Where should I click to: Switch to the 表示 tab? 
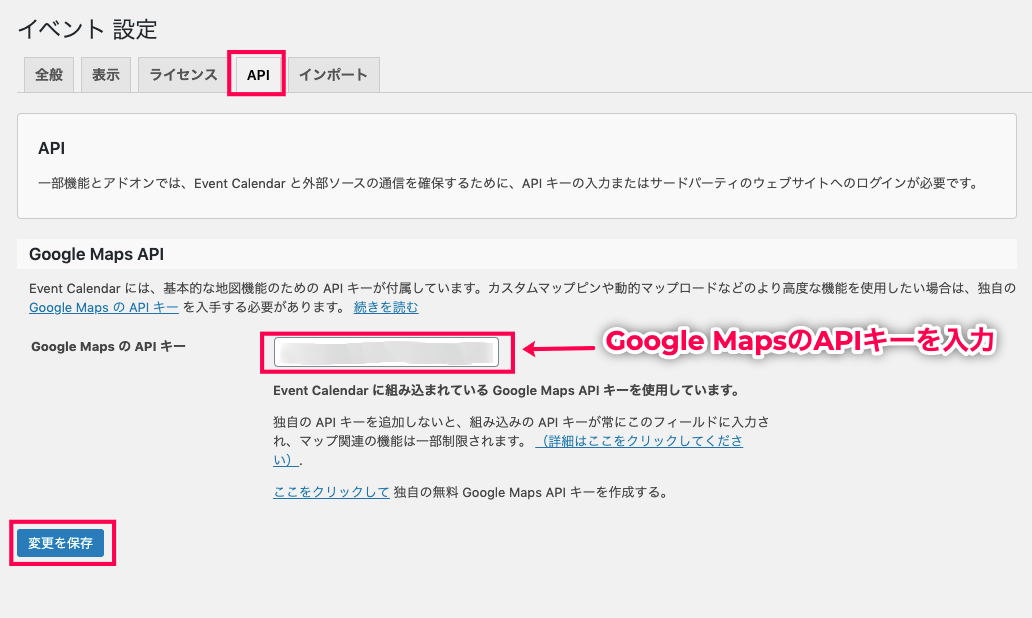[x=106, y=74]
